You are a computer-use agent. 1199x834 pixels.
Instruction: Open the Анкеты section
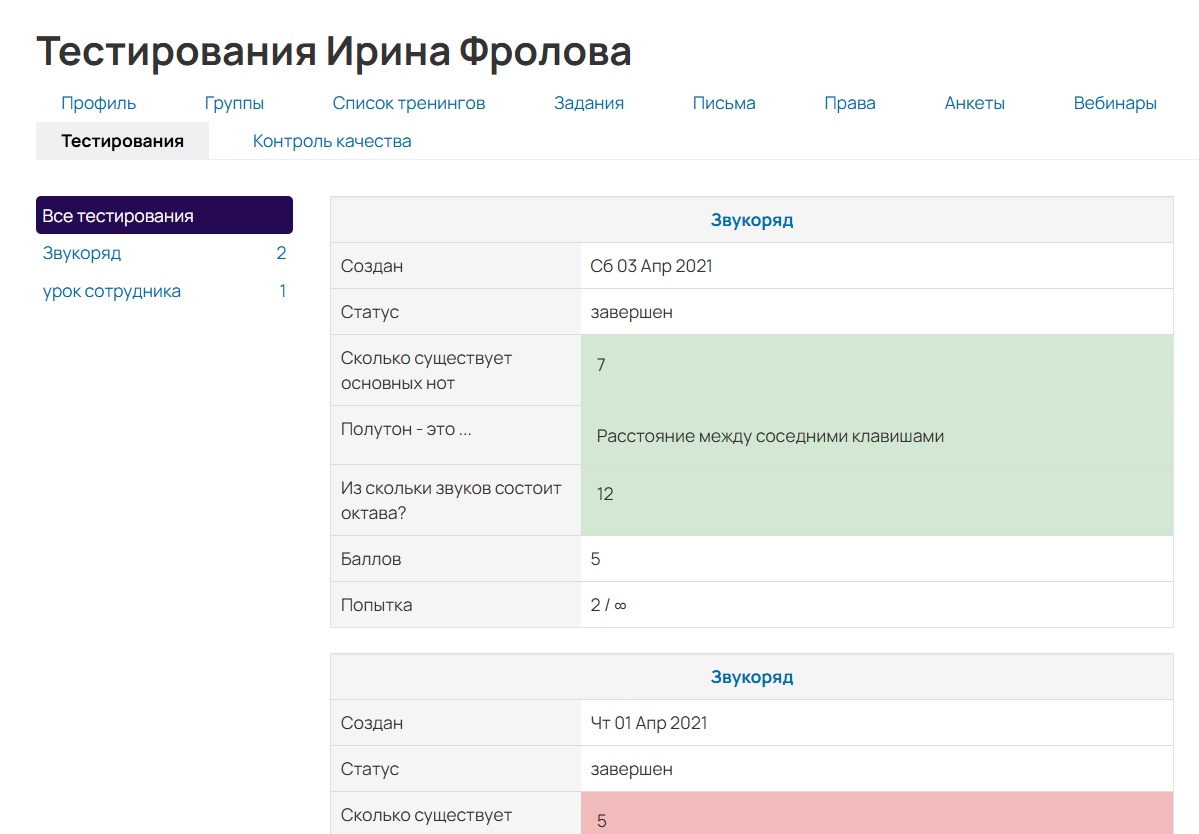[x=974, y=102]
